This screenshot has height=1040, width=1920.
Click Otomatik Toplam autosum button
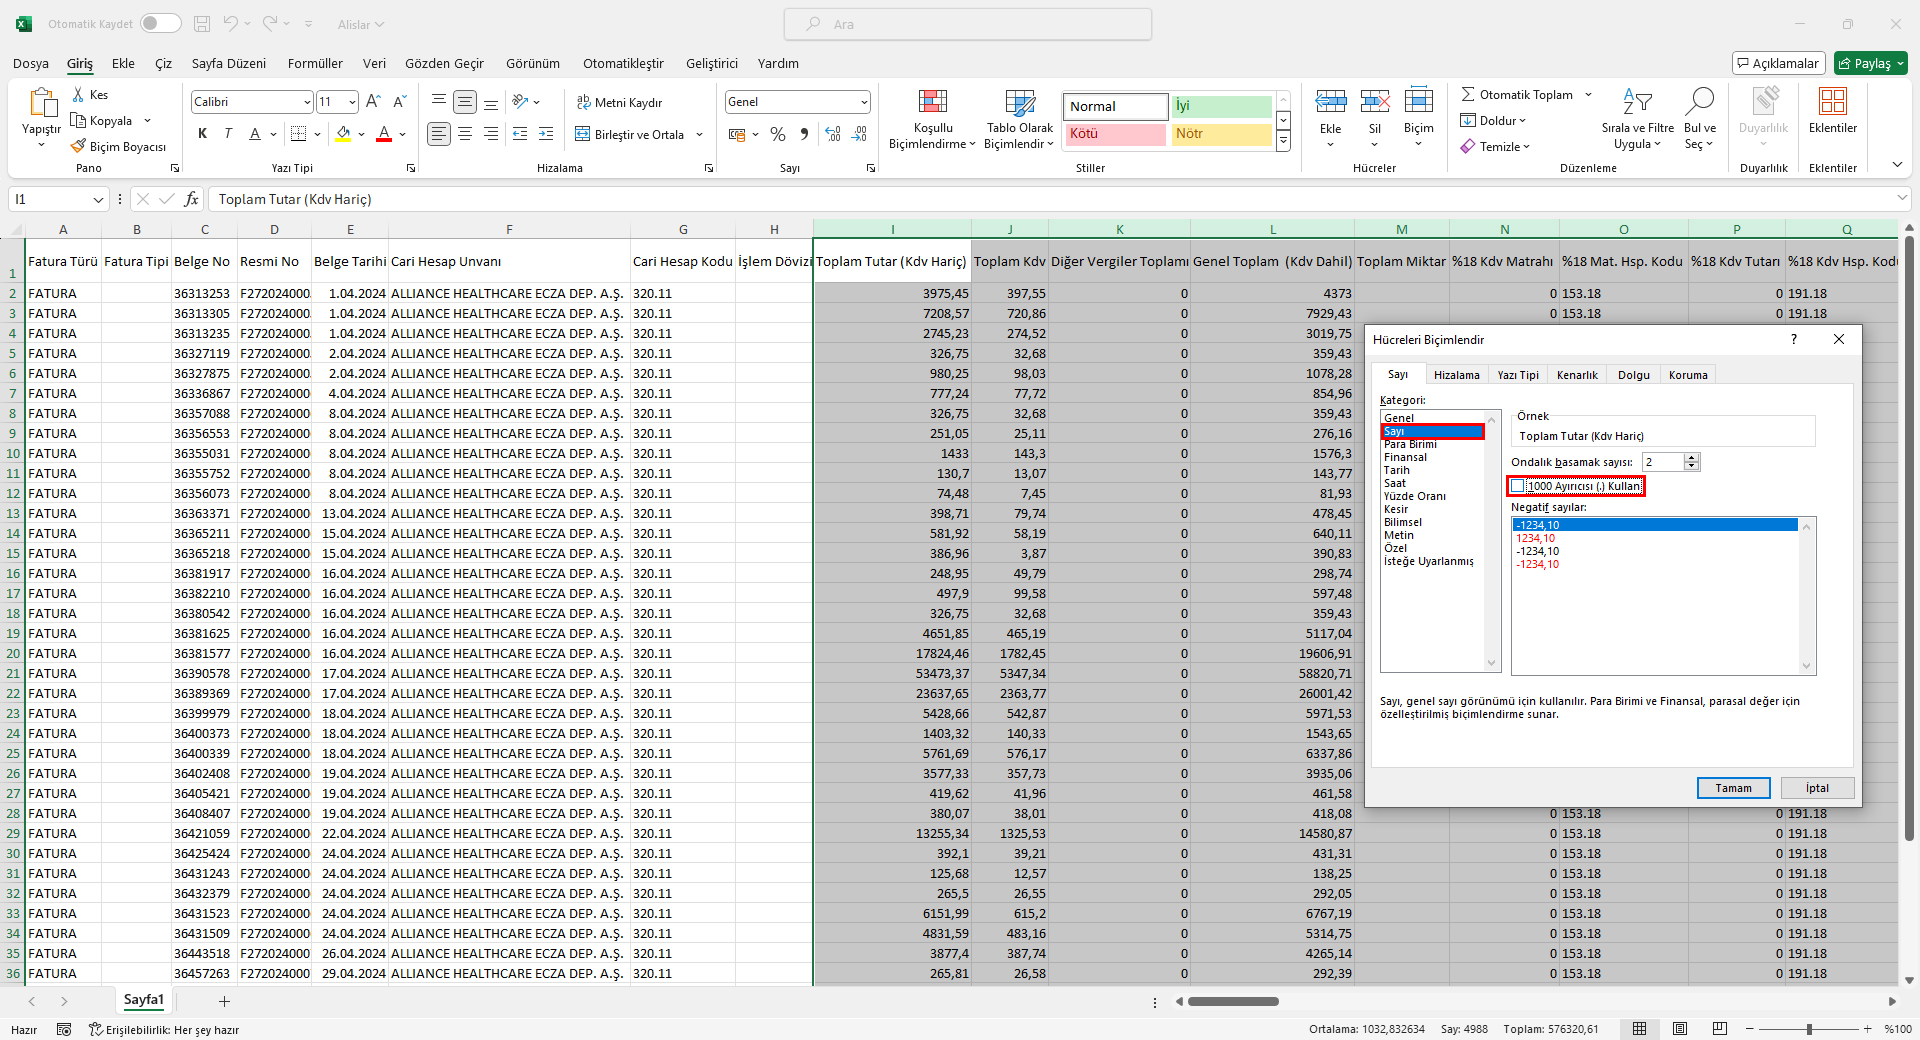point(1516,95)
